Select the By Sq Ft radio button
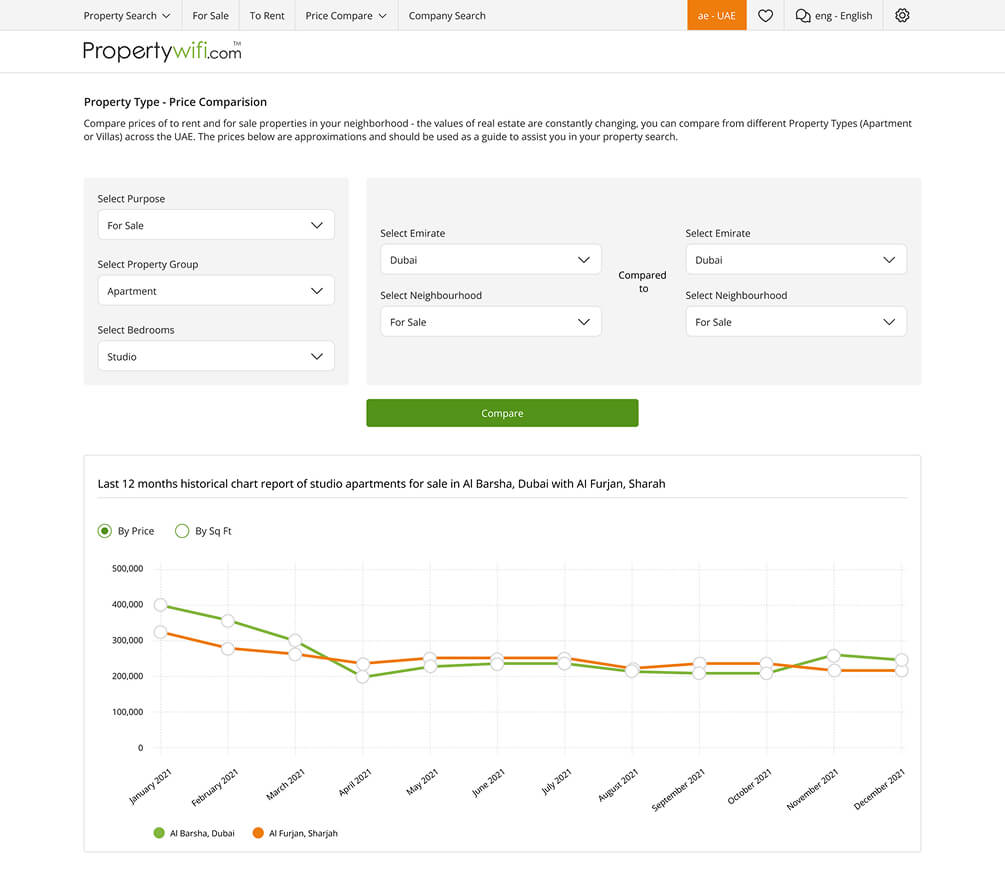 point(182,531)
